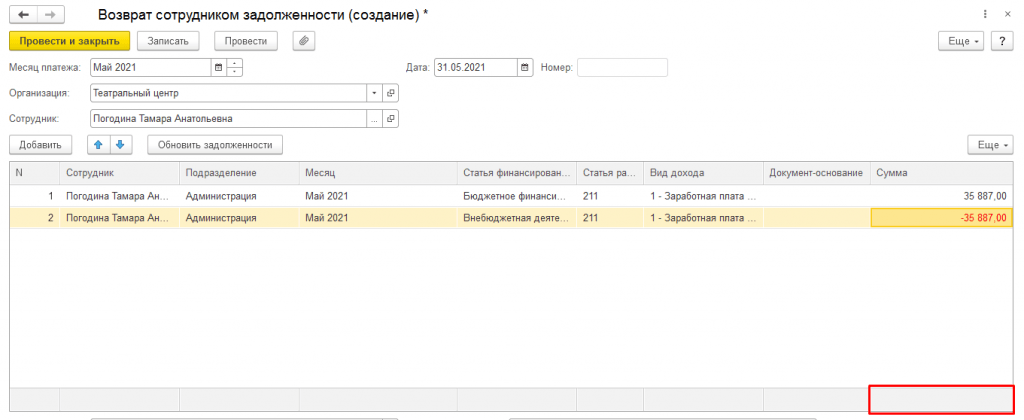Select the Май 2021 cell in row 2
Viewport: 1024px width, 420px height.
378,218
